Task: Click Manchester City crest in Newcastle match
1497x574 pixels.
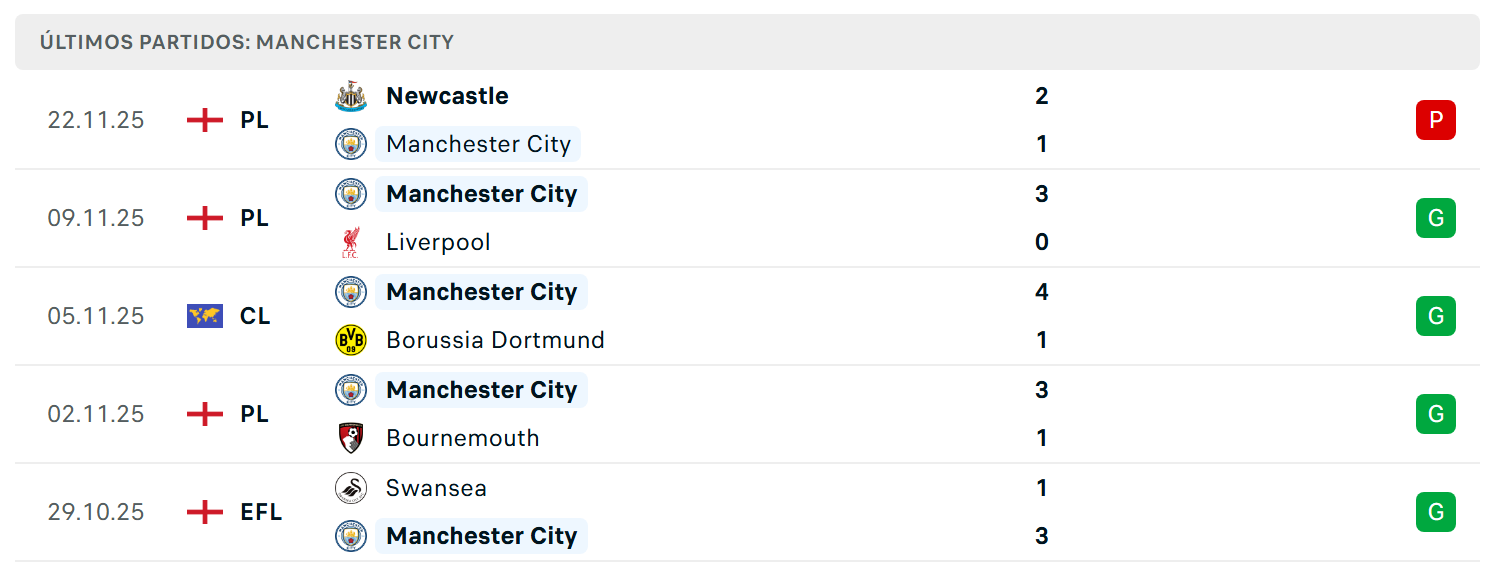Action: (351, 144)
